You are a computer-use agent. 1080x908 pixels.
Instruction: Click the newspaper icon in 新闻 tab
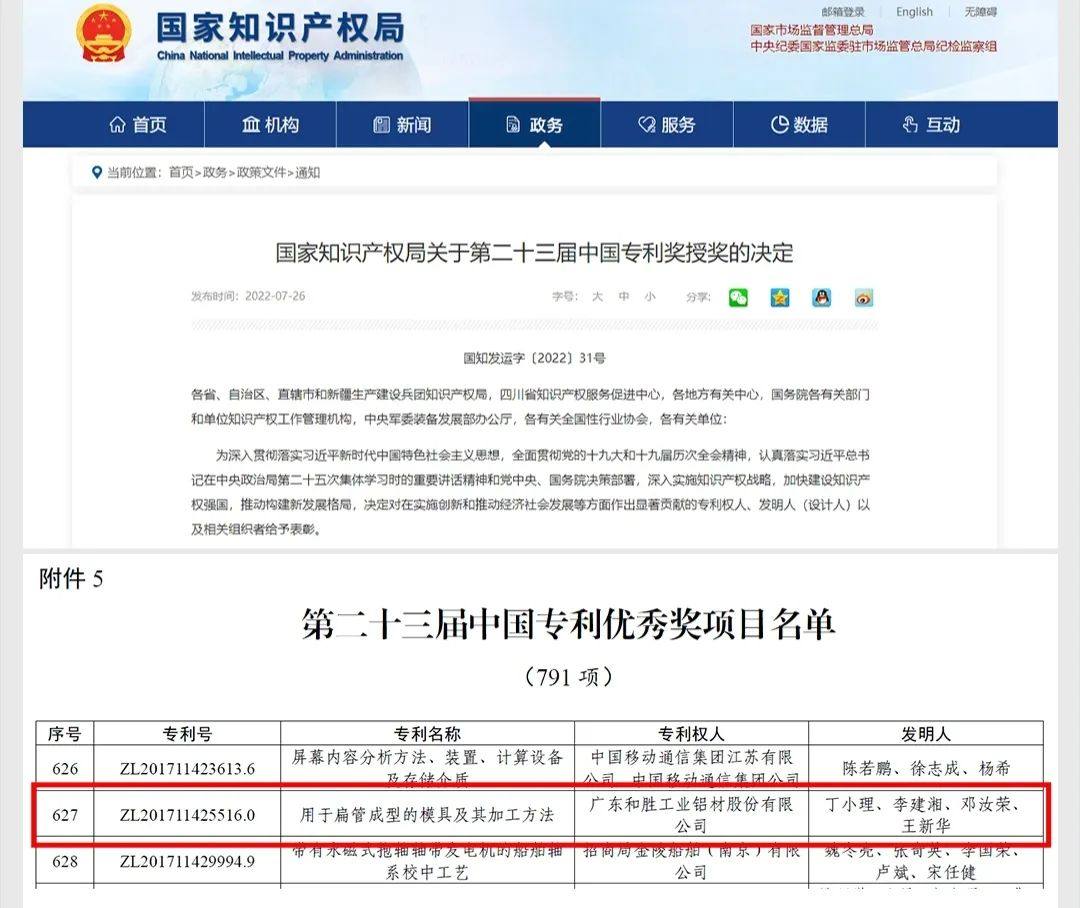click(x=381, y=125)
